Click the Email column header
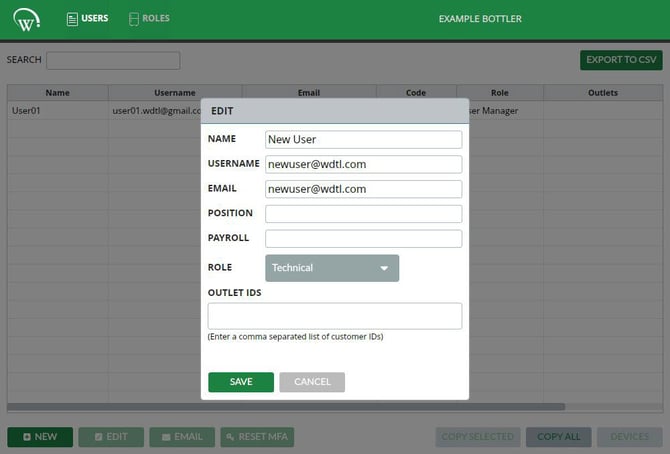 pos(309,92)
